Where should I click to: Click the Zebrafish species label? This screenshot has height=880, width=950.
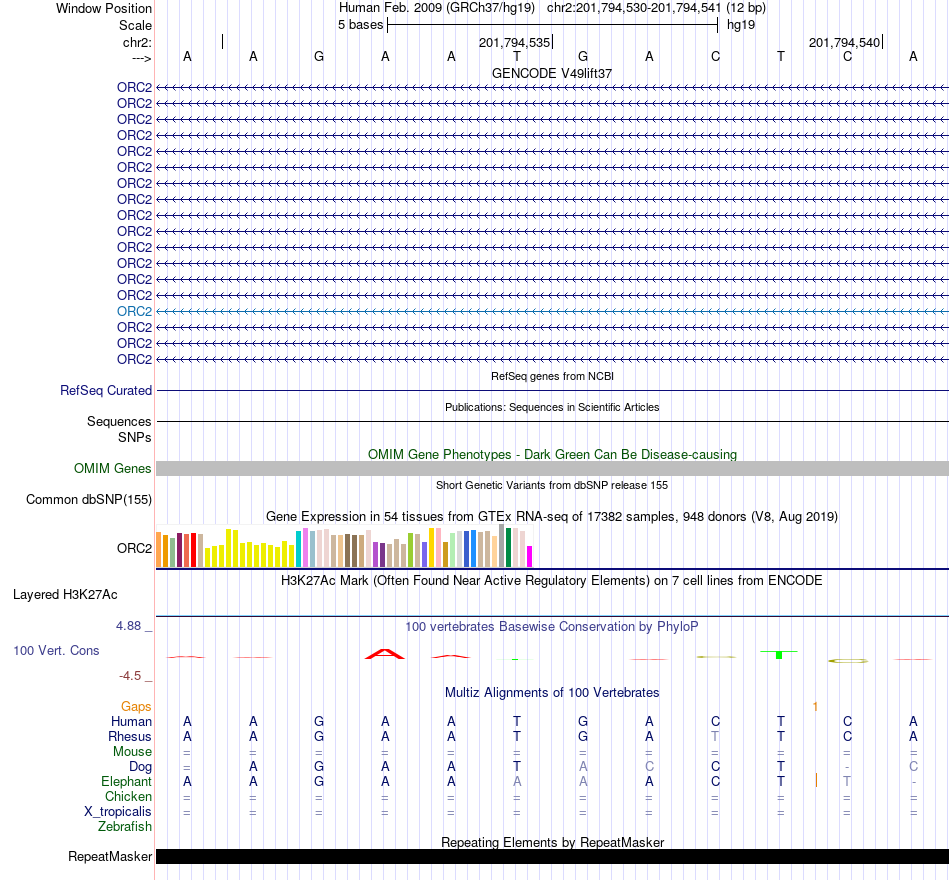click(x=125, y=827)
